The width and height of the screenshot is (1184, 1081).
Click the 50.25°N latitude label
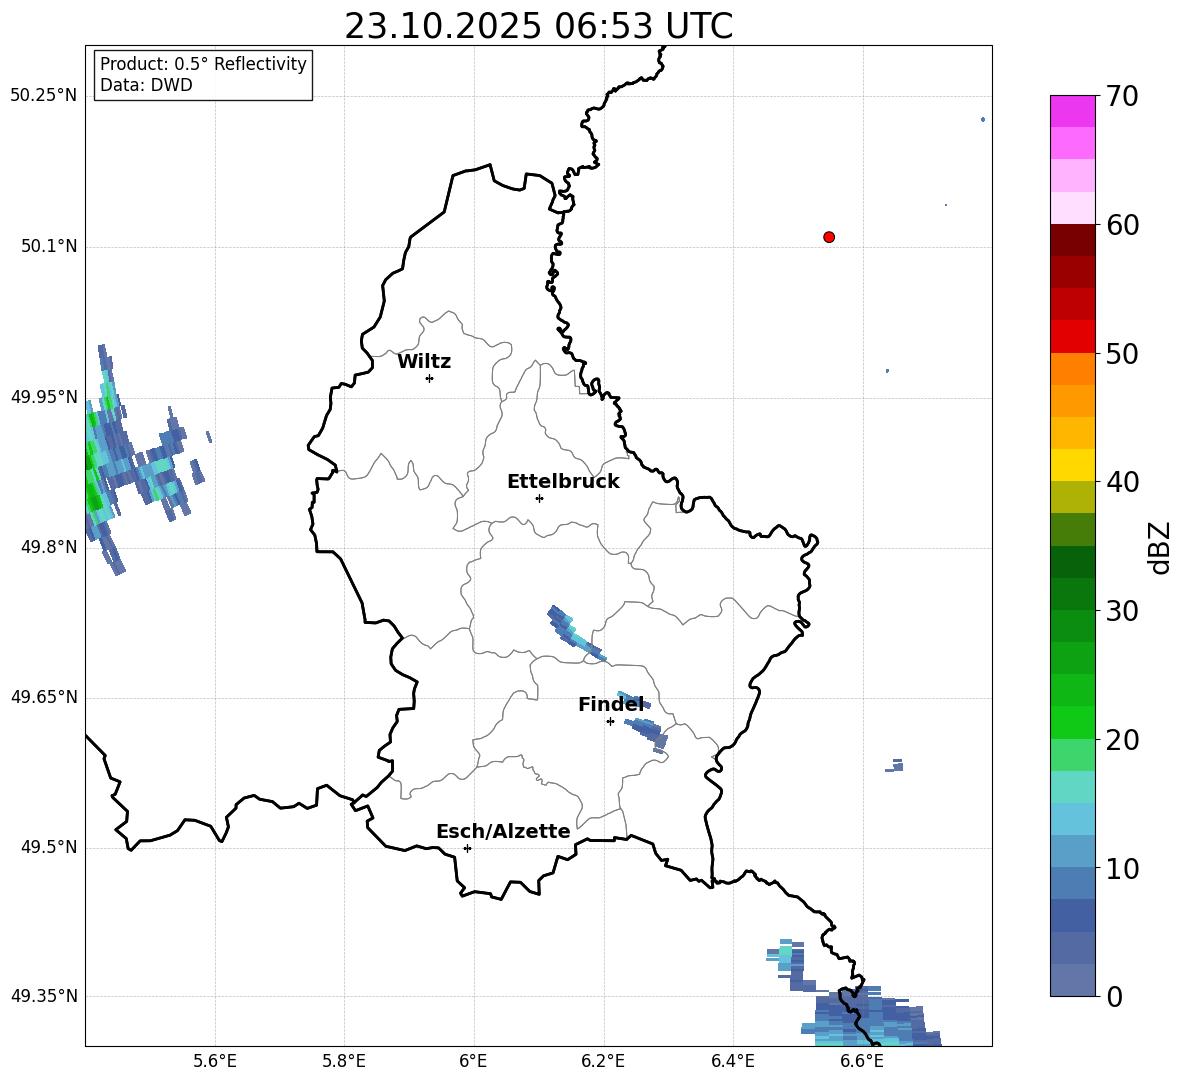click(43, 96)
